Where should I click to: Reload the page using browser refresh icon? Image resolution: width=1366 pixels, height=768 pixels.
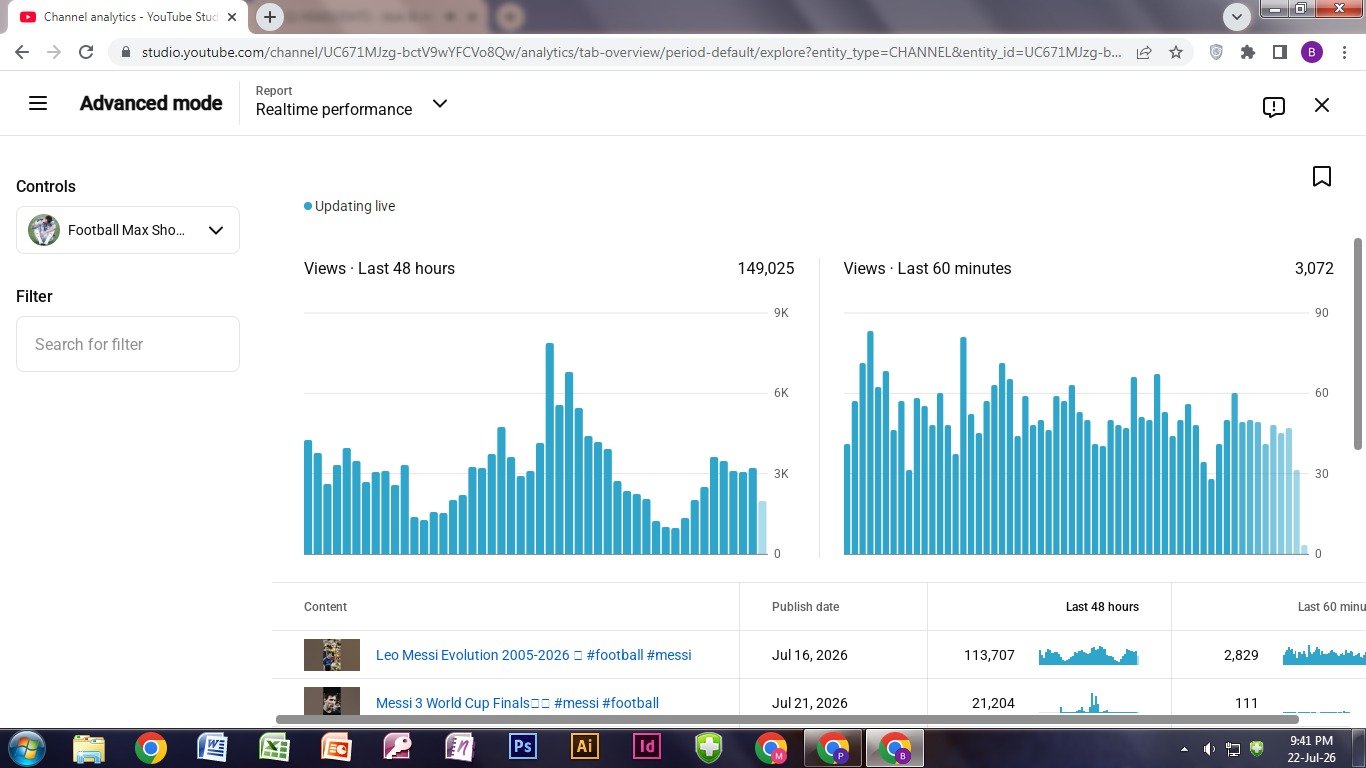(86, 52)
